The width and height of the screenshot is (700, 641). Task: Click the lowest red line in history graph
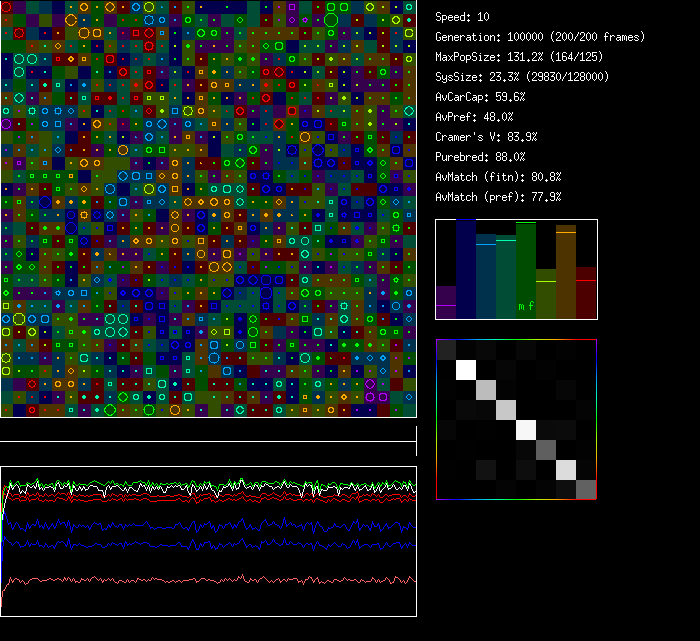click(x=200, y=580)
